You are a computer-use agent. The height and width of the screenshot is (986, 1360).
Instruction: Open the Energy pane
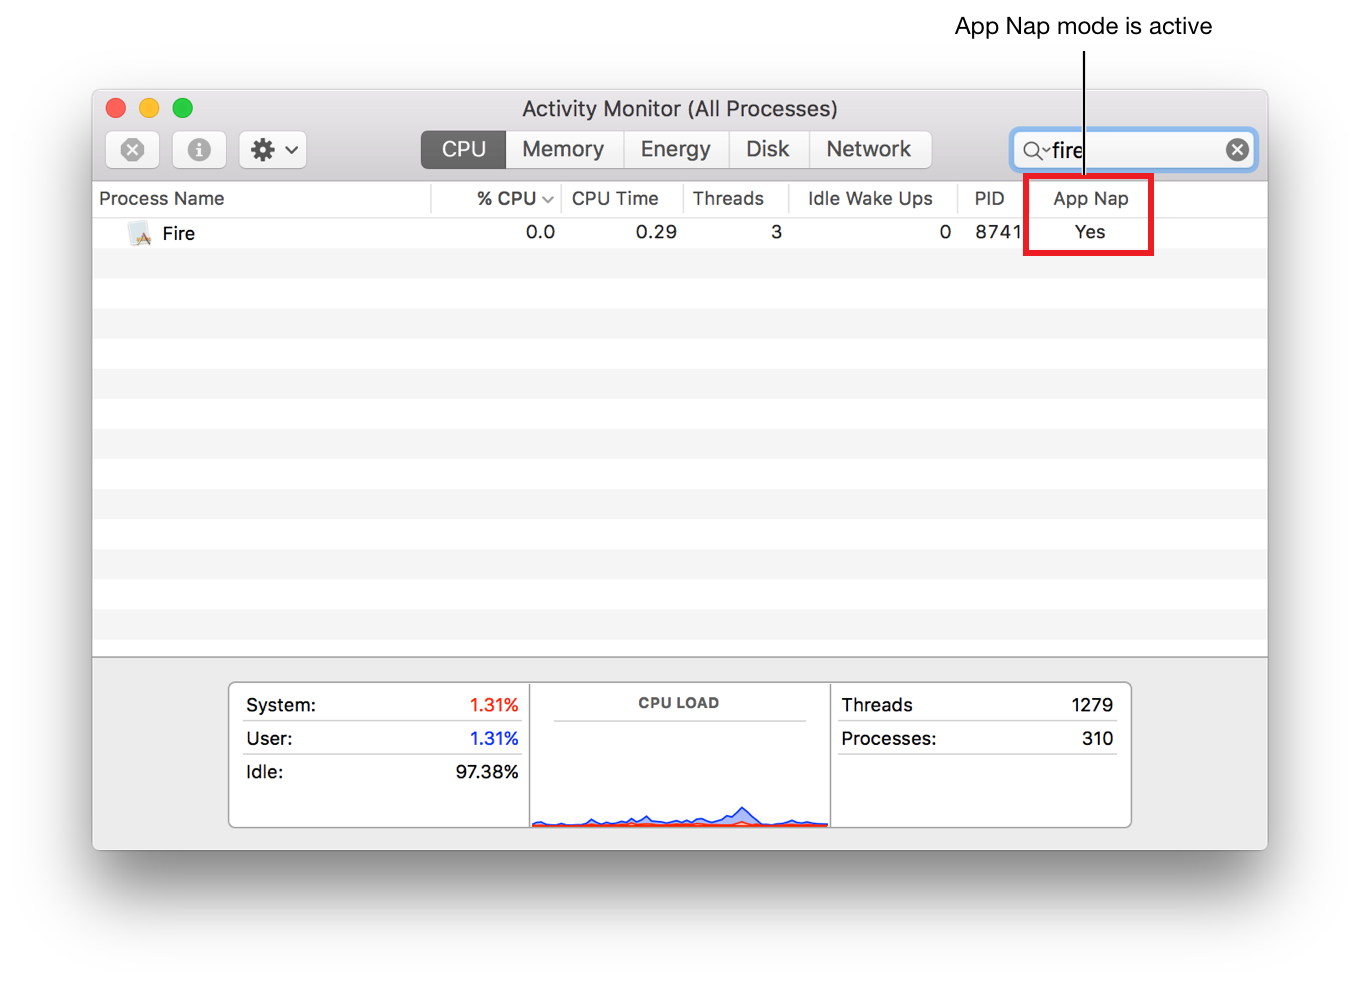pos(676,149)
